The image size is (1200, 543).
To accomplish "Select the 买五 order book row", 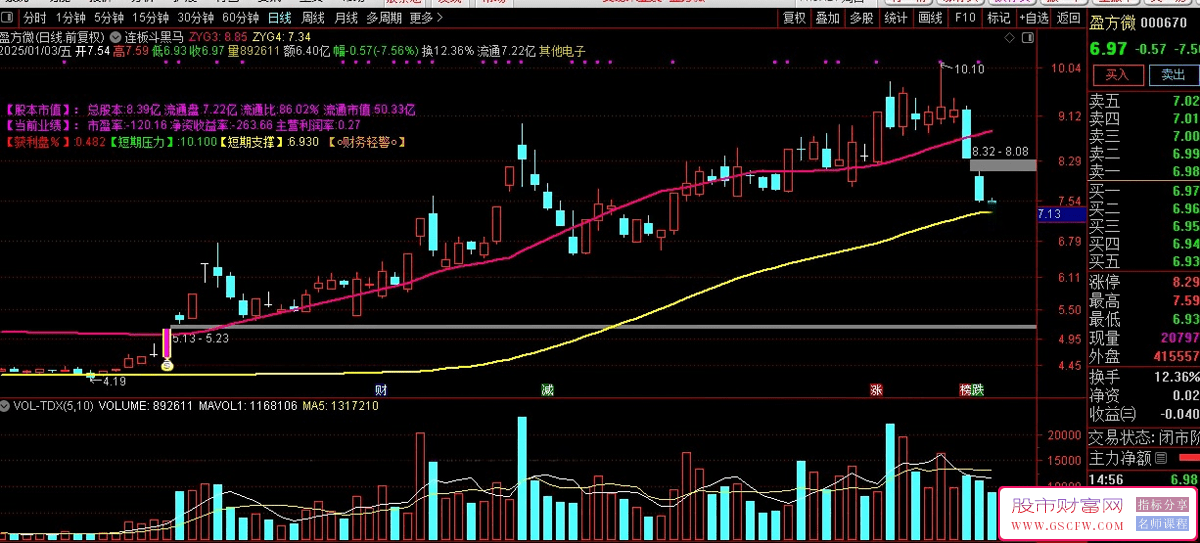I will point(1144,262).
